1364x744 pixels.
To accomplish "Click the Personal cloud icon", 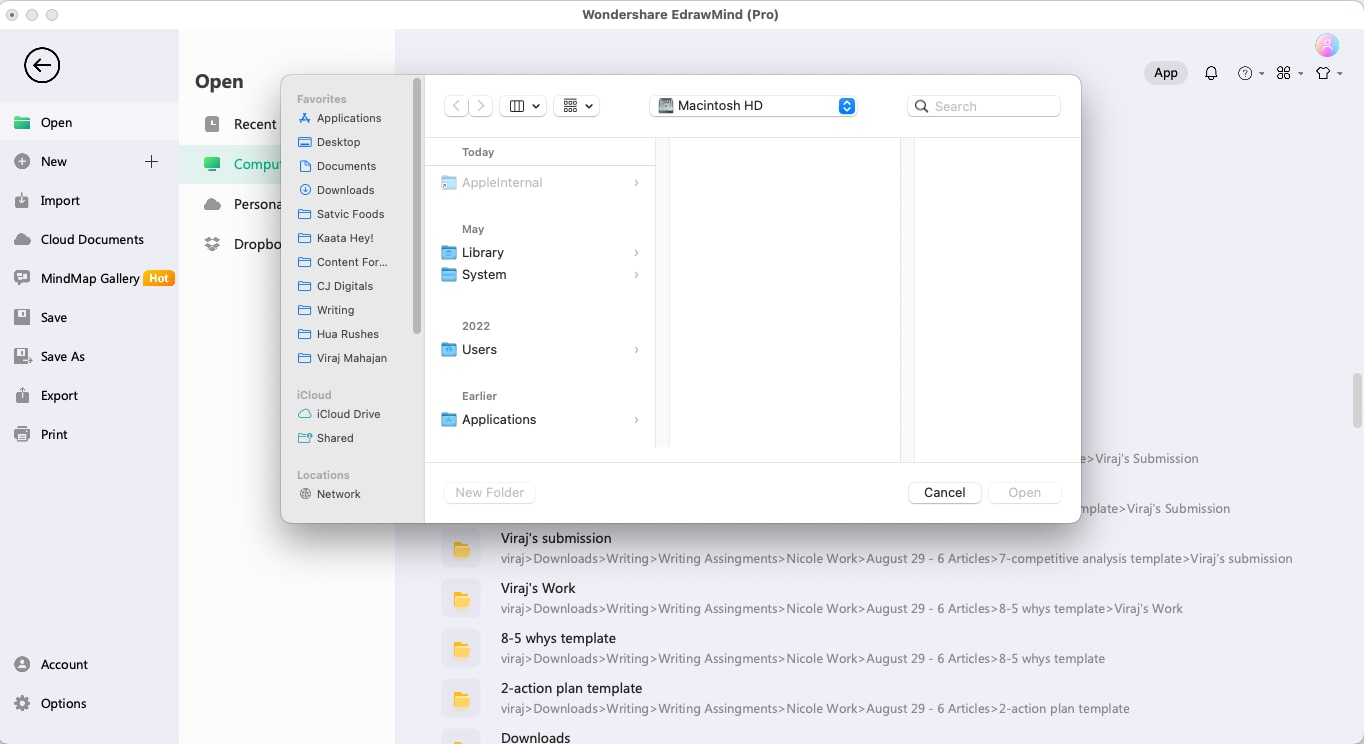I will [x=212, y=204].
